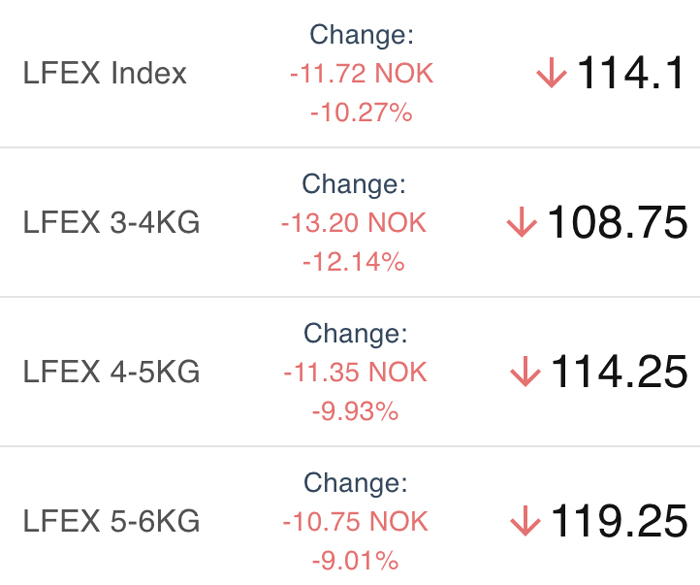Open the LFEX 5-6KG entry
The height and width of the screenshot is (585, 700).
[350, 521]
